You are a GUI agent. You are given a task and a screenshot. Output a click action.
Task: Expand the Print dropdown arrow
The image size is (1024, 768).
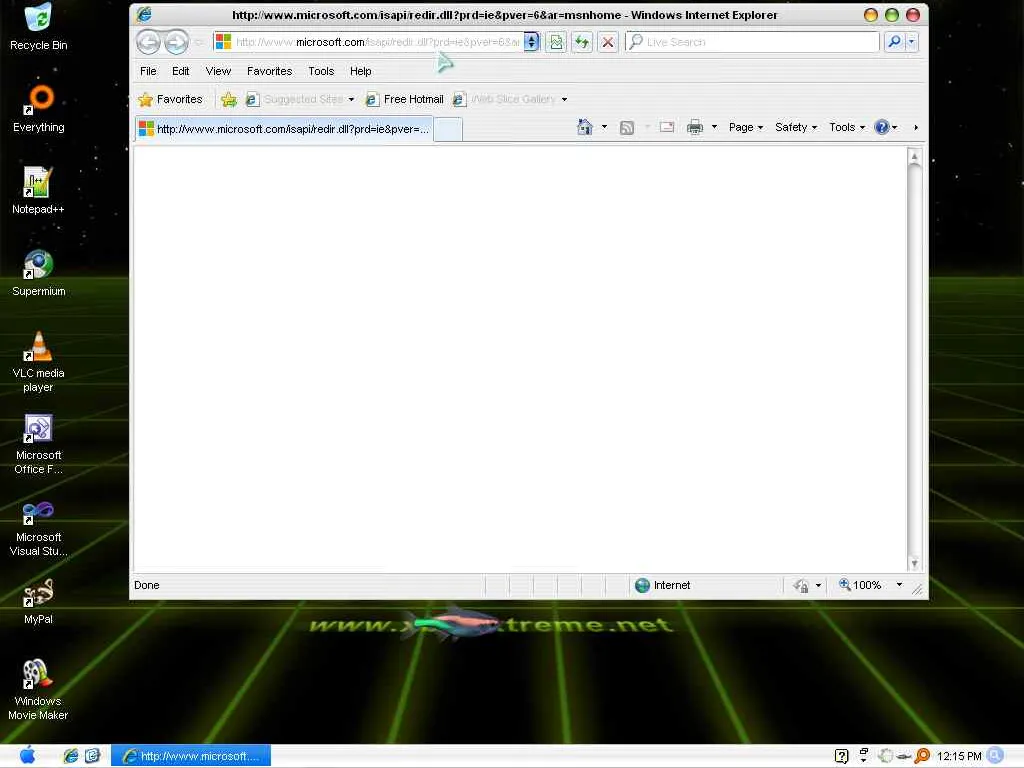[714, 127]
